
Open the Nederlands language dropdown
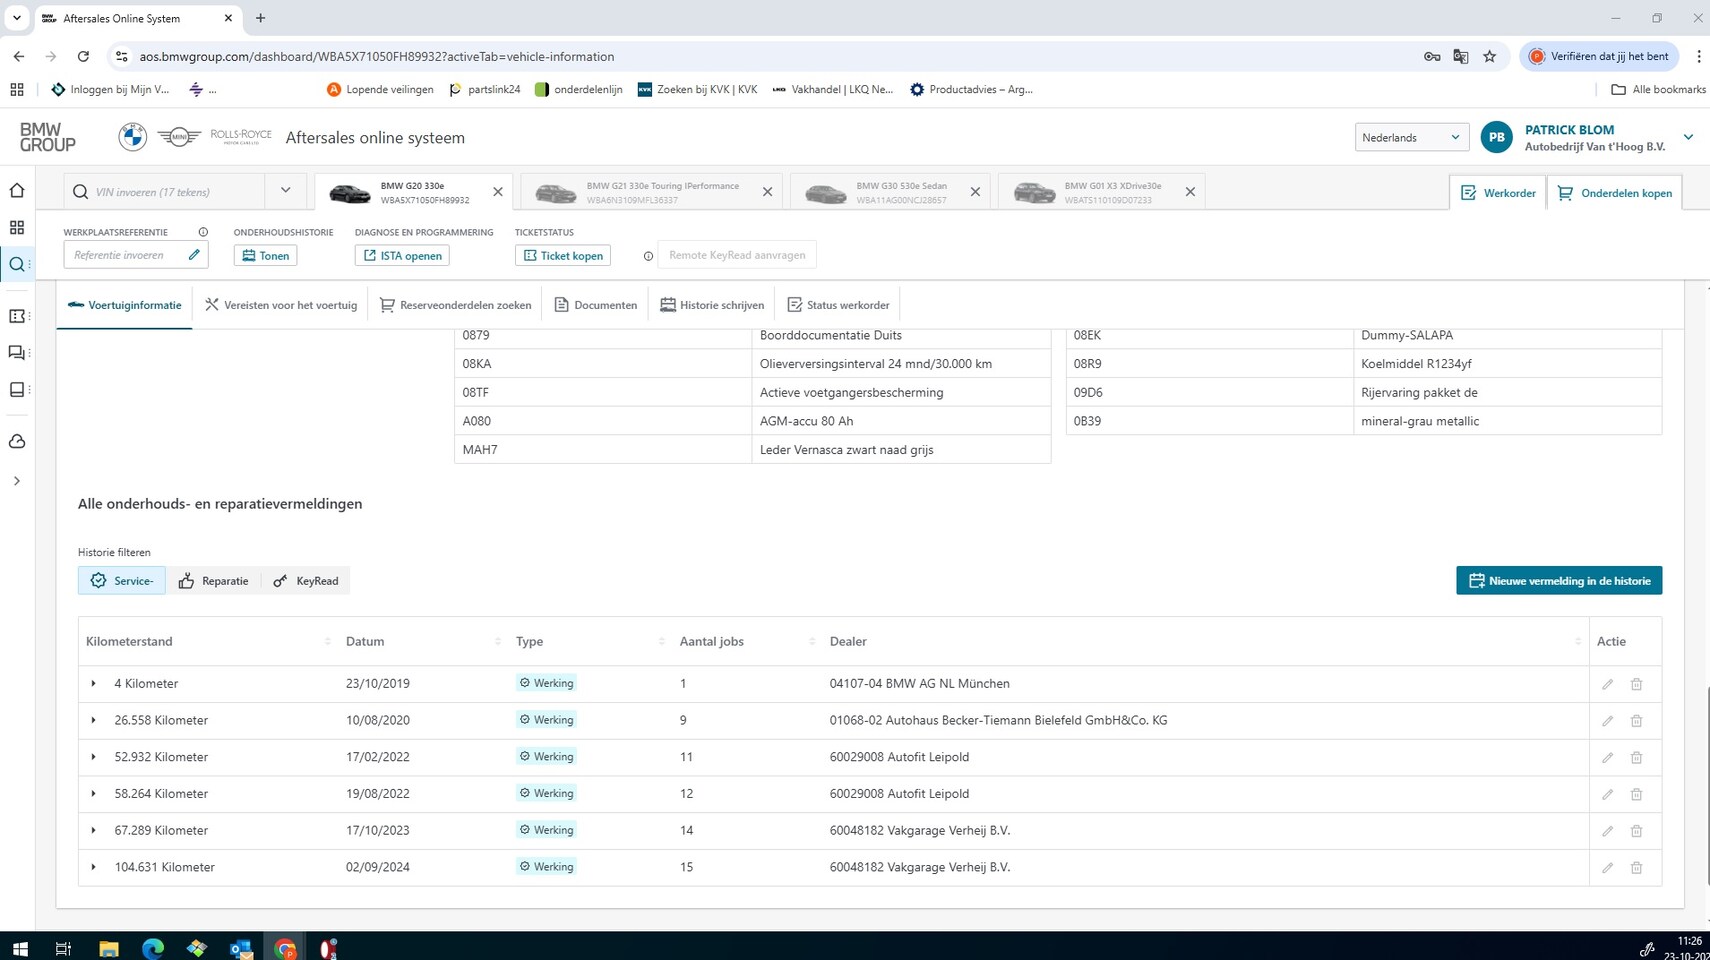1410,138
